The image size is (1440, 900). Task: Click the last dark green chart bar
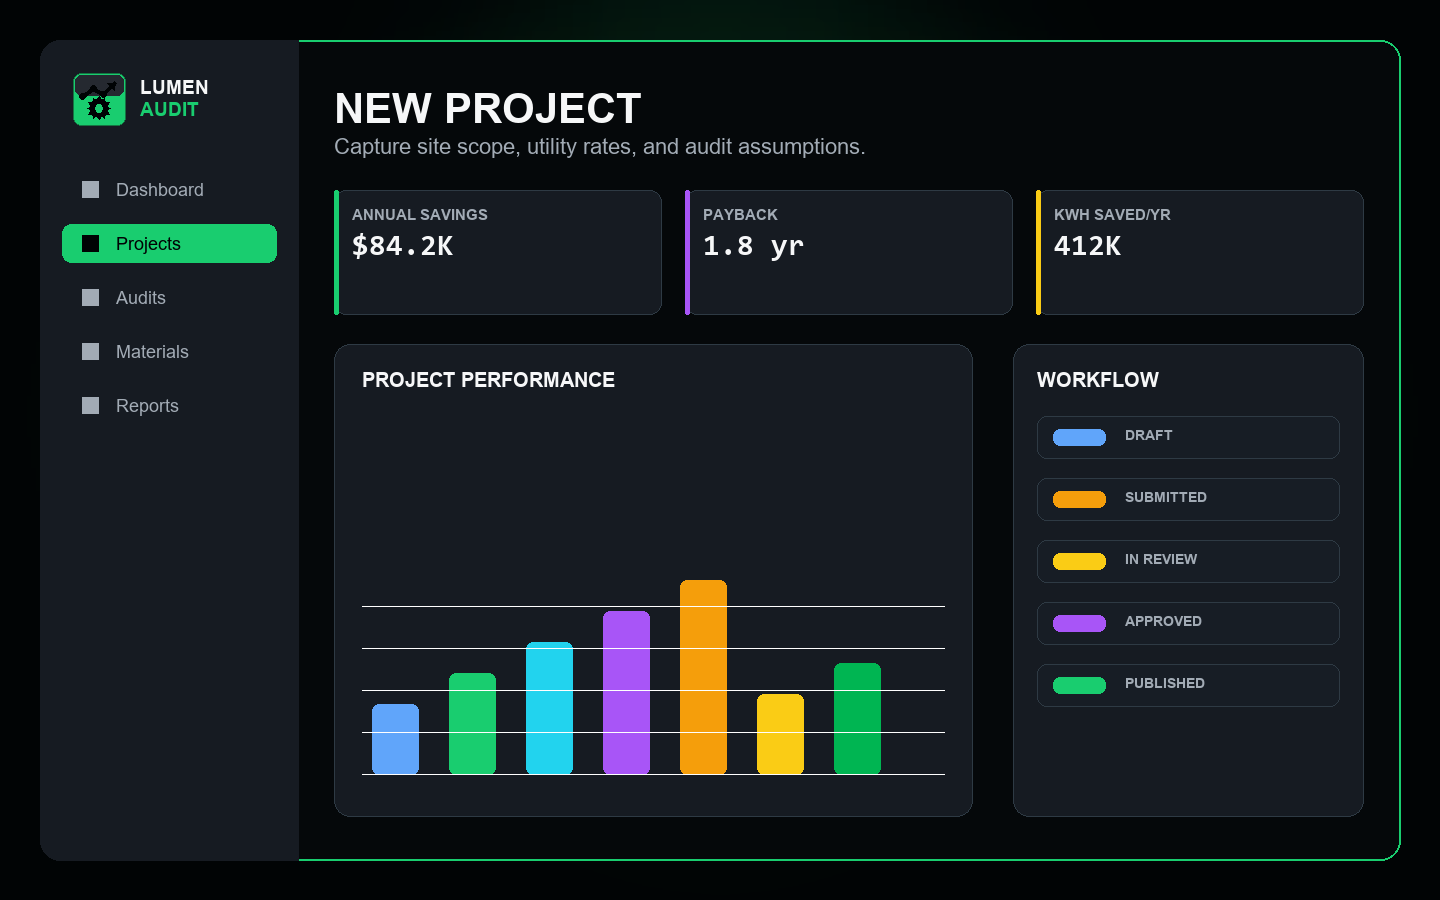[x=857, y=718]
